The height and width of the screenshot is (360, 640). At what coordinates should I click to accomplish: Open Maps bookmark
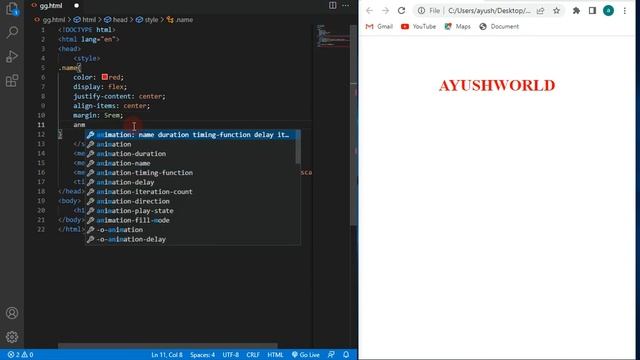[x=458, y=27]
